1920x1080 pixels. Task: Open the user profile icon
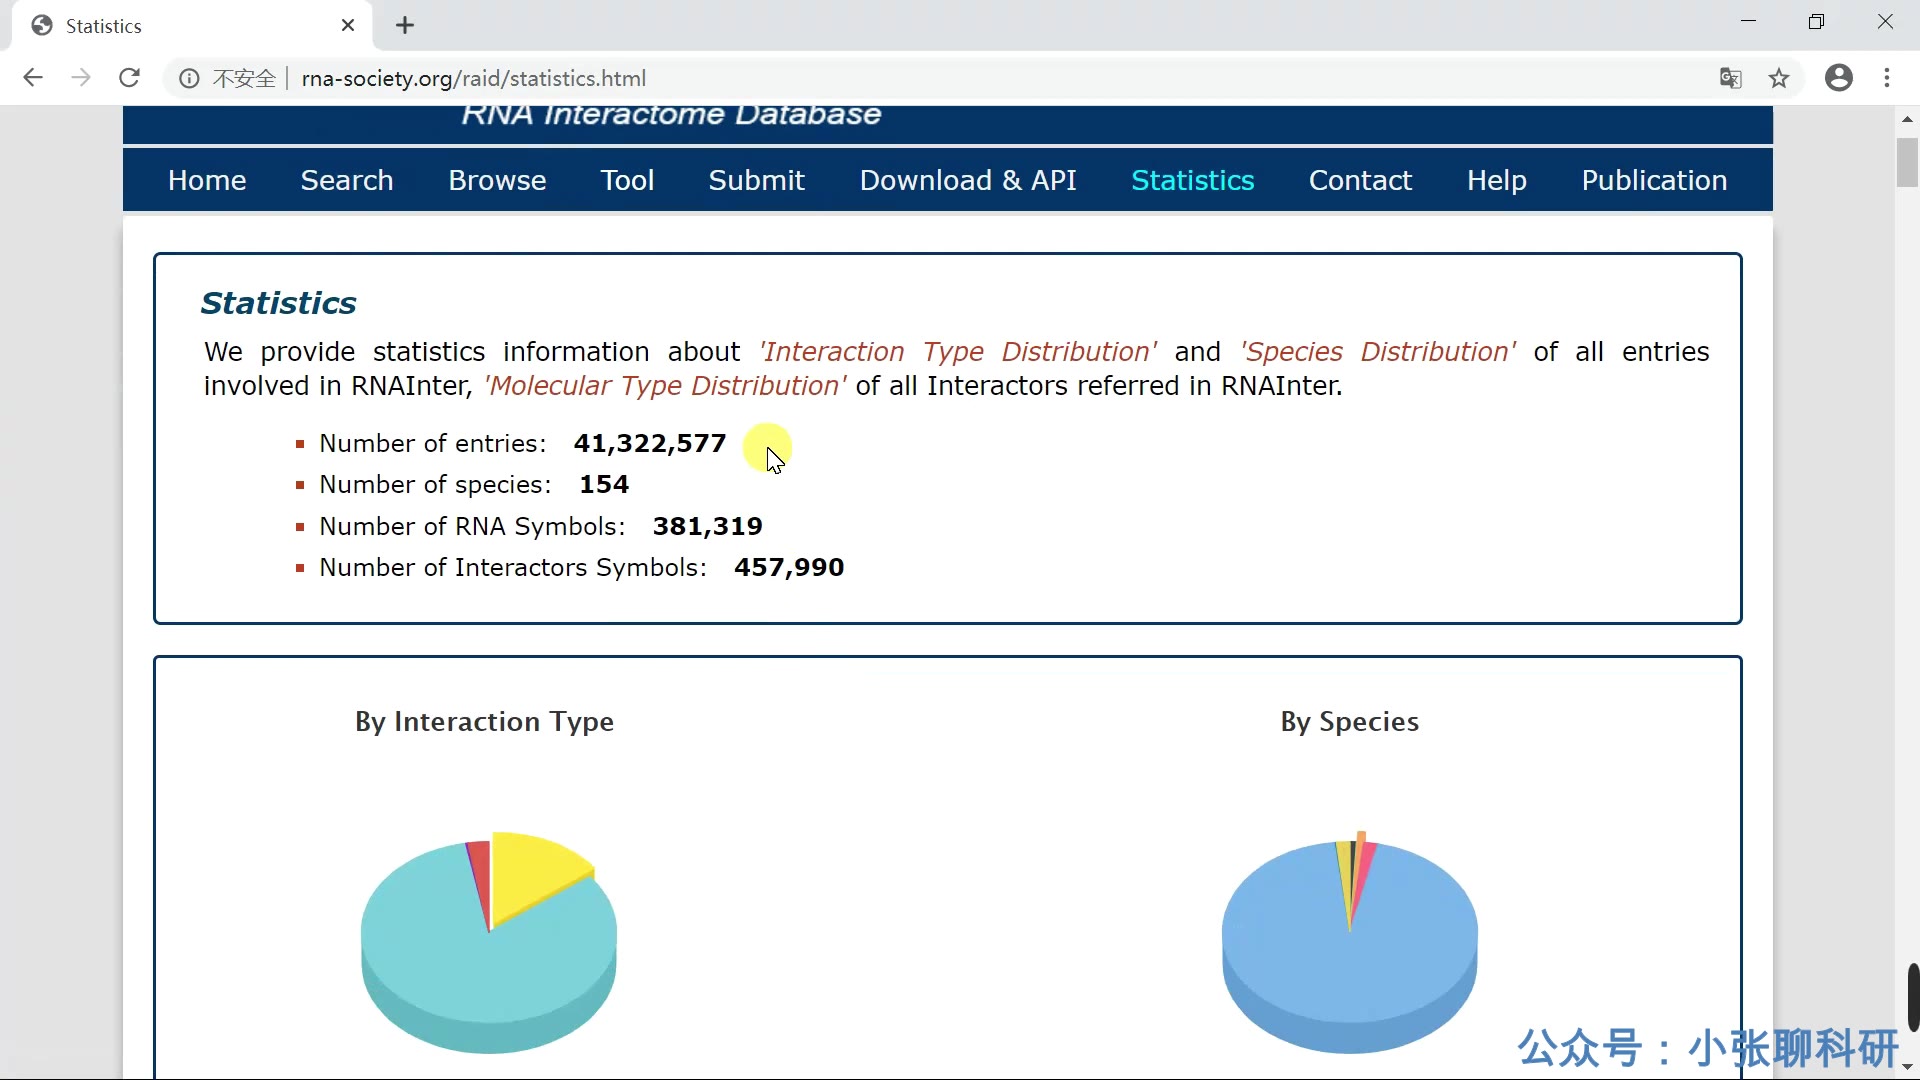(1839, 78)
